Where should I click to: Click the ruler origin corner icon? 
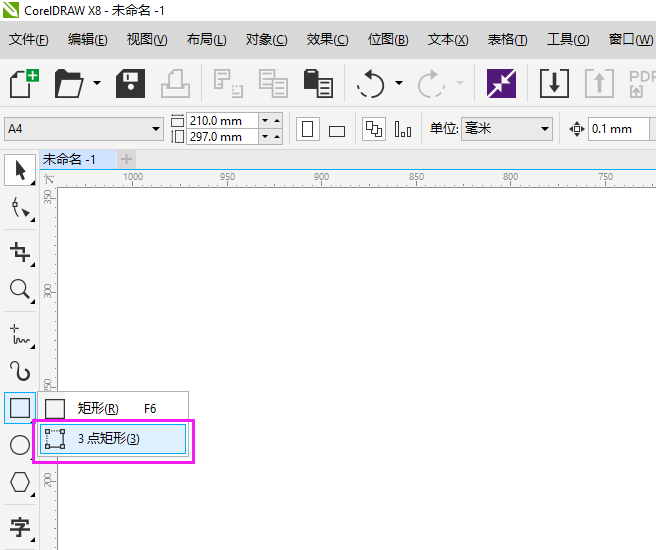pyautogui.click(x=49, y=179)
